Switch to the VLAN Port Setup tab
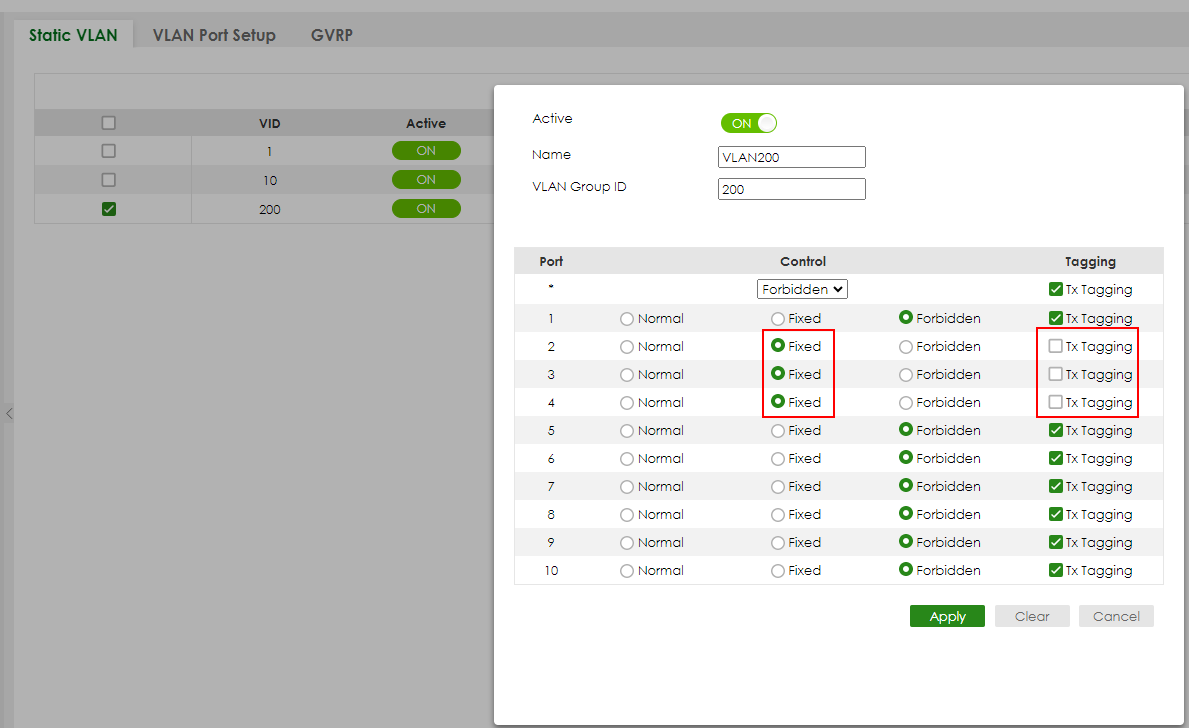1189x728 pixels. [x=213, y=34]
